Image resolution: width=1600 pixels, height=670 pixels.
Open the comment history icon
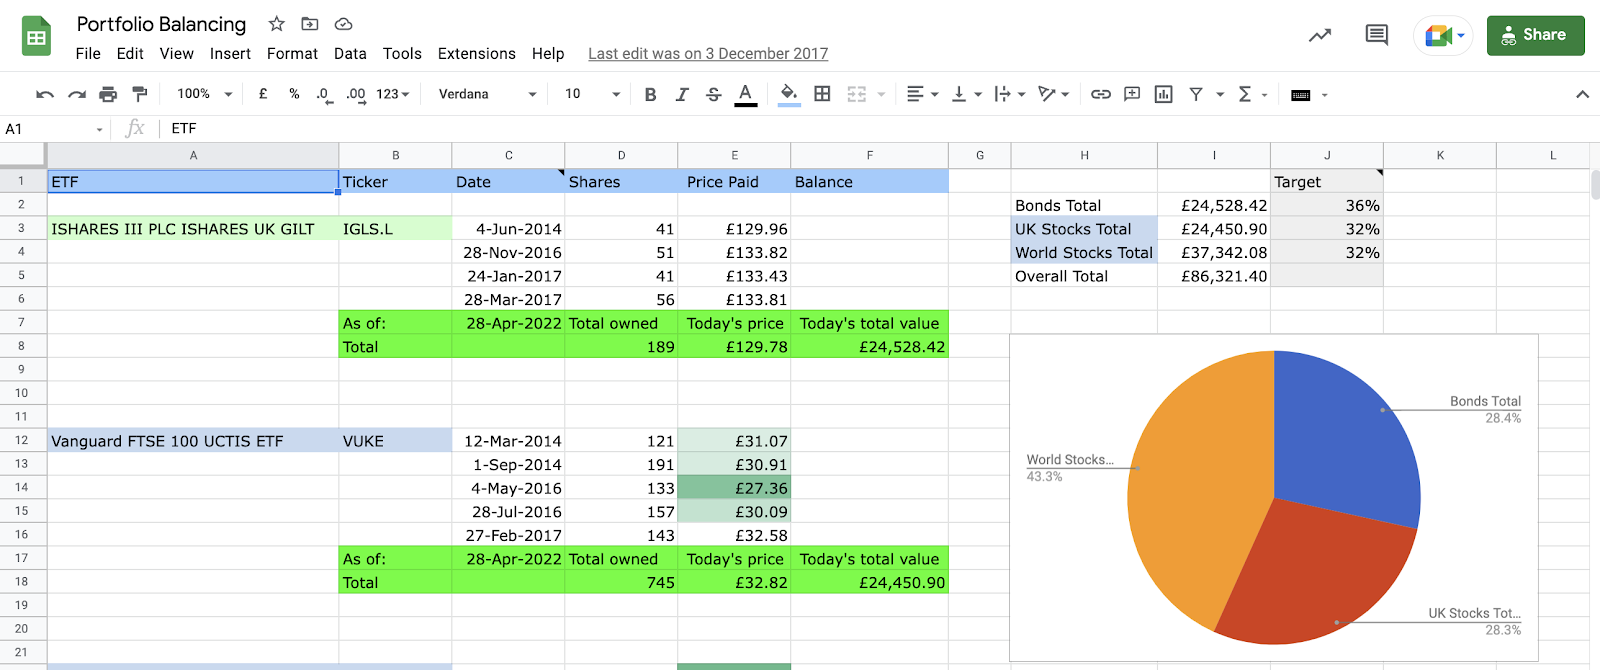coord(1377,35)
